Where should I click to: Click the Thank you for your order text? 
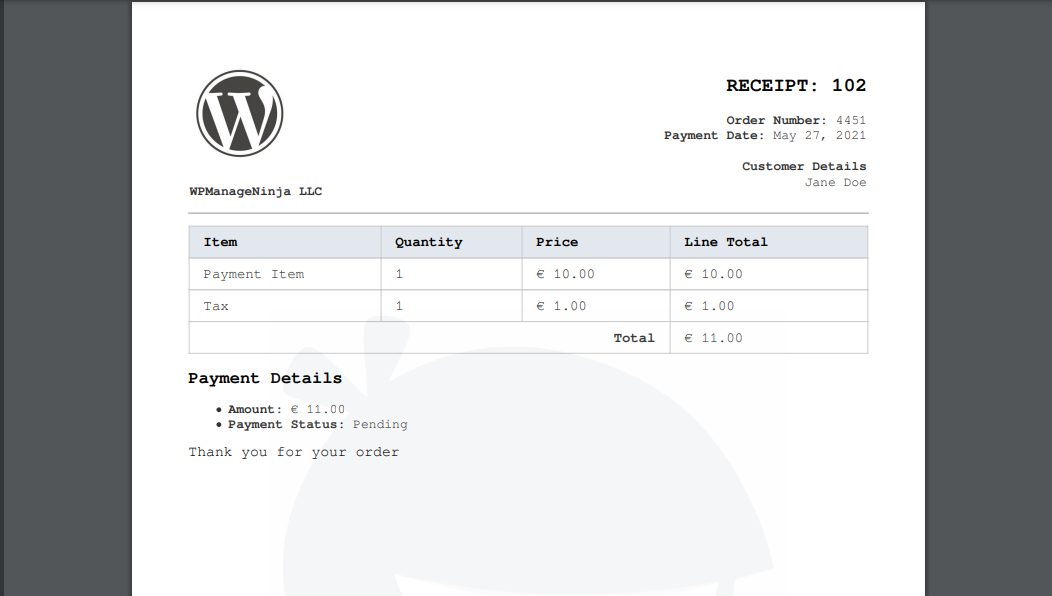294,452
